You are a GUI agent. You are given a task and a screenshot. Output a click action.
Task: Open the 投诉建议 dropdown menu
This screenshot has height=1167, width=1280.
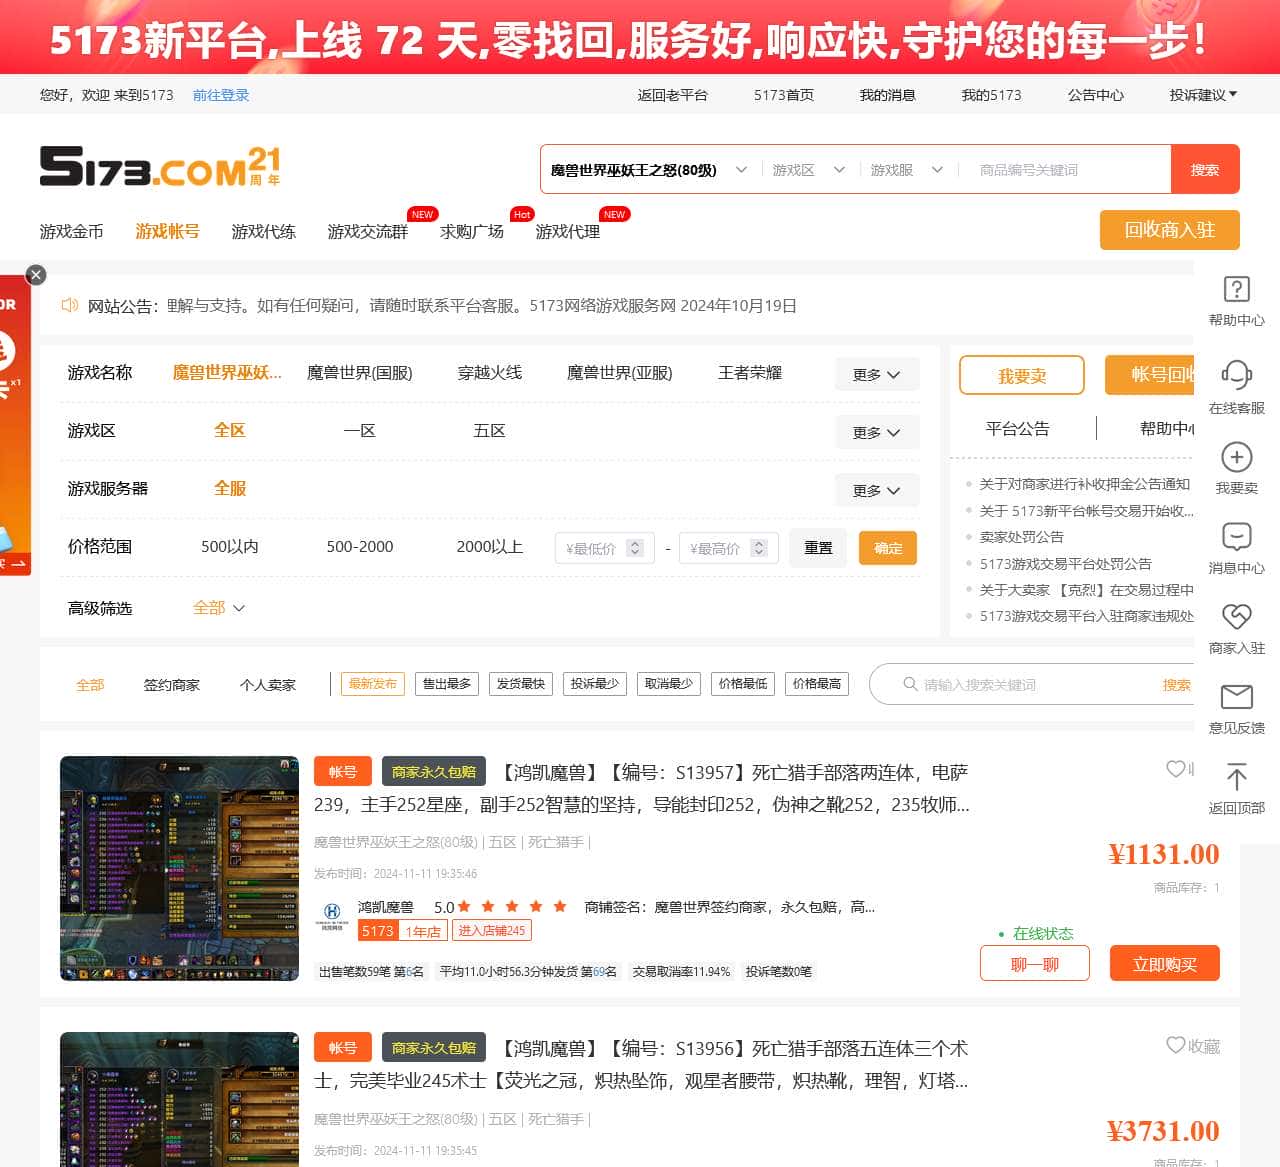[x=1203, y=95]
